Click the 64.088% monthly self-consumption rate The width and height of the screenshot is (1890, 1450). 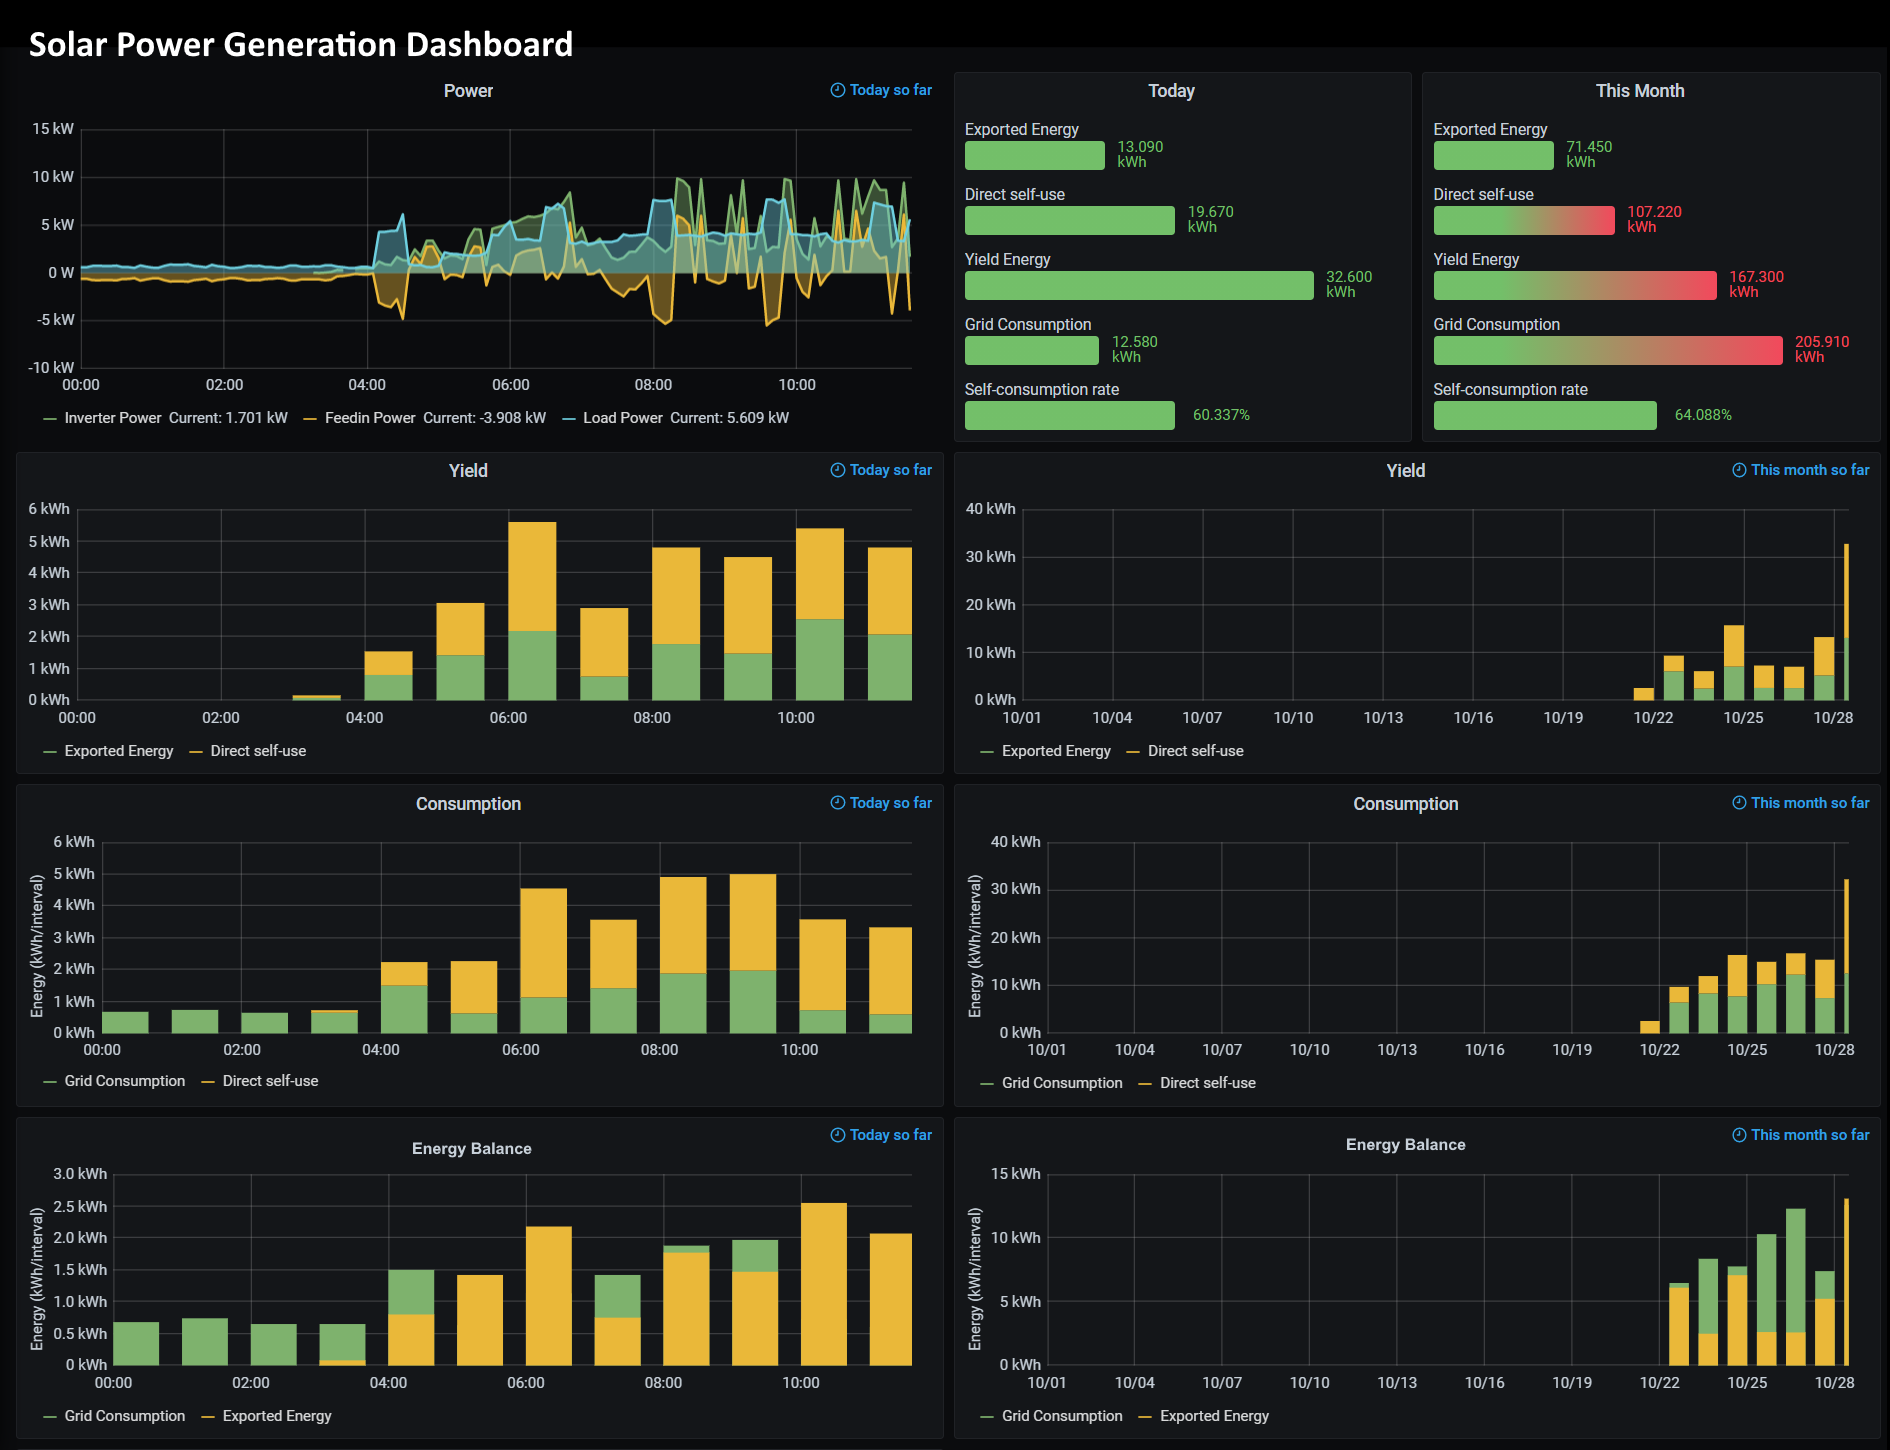(1703, 415)
